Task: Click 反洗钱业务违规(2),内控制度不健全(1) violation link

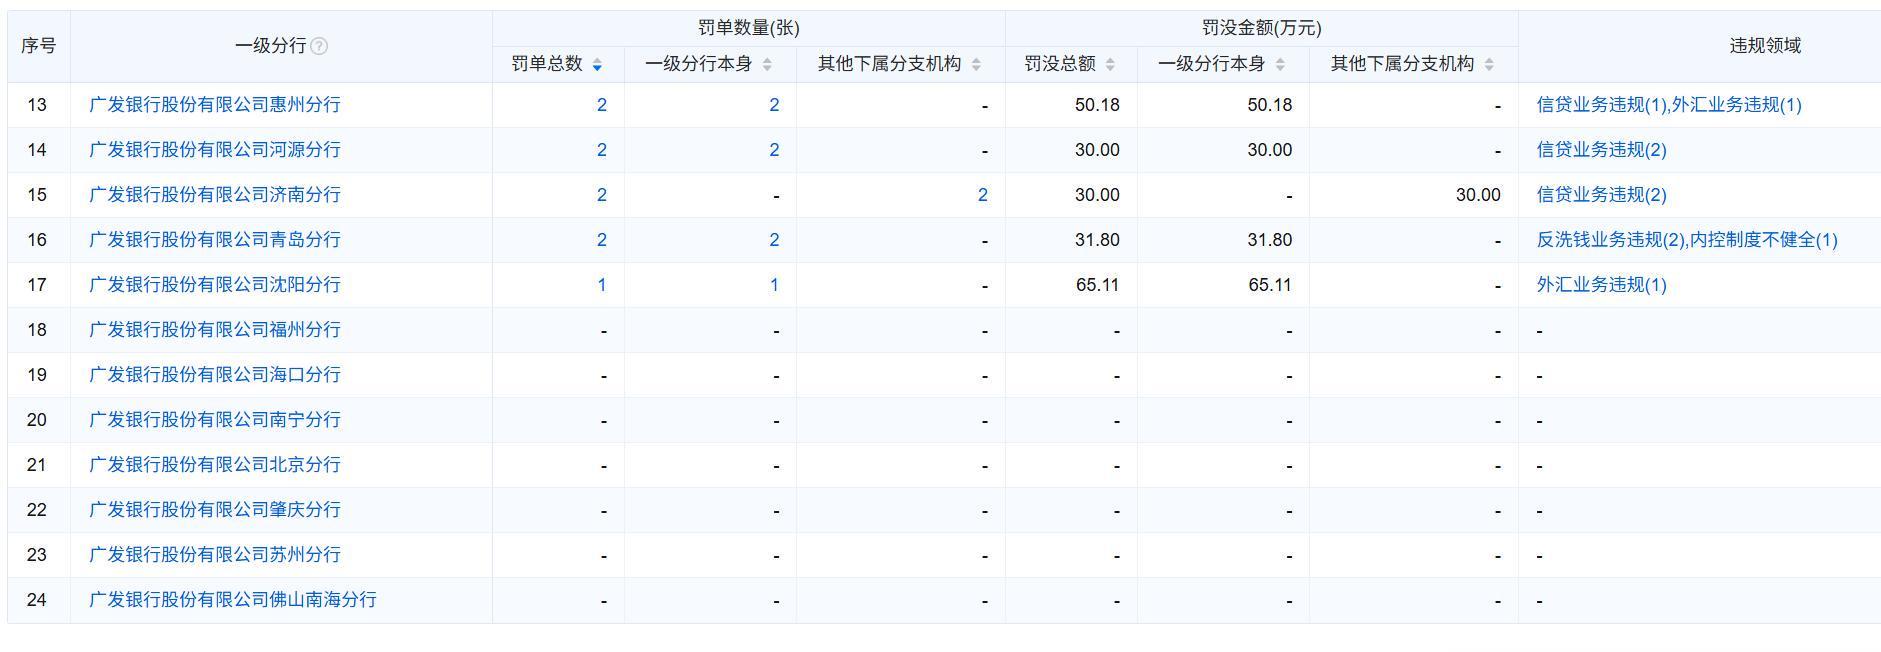Action: coord(1686,240)
